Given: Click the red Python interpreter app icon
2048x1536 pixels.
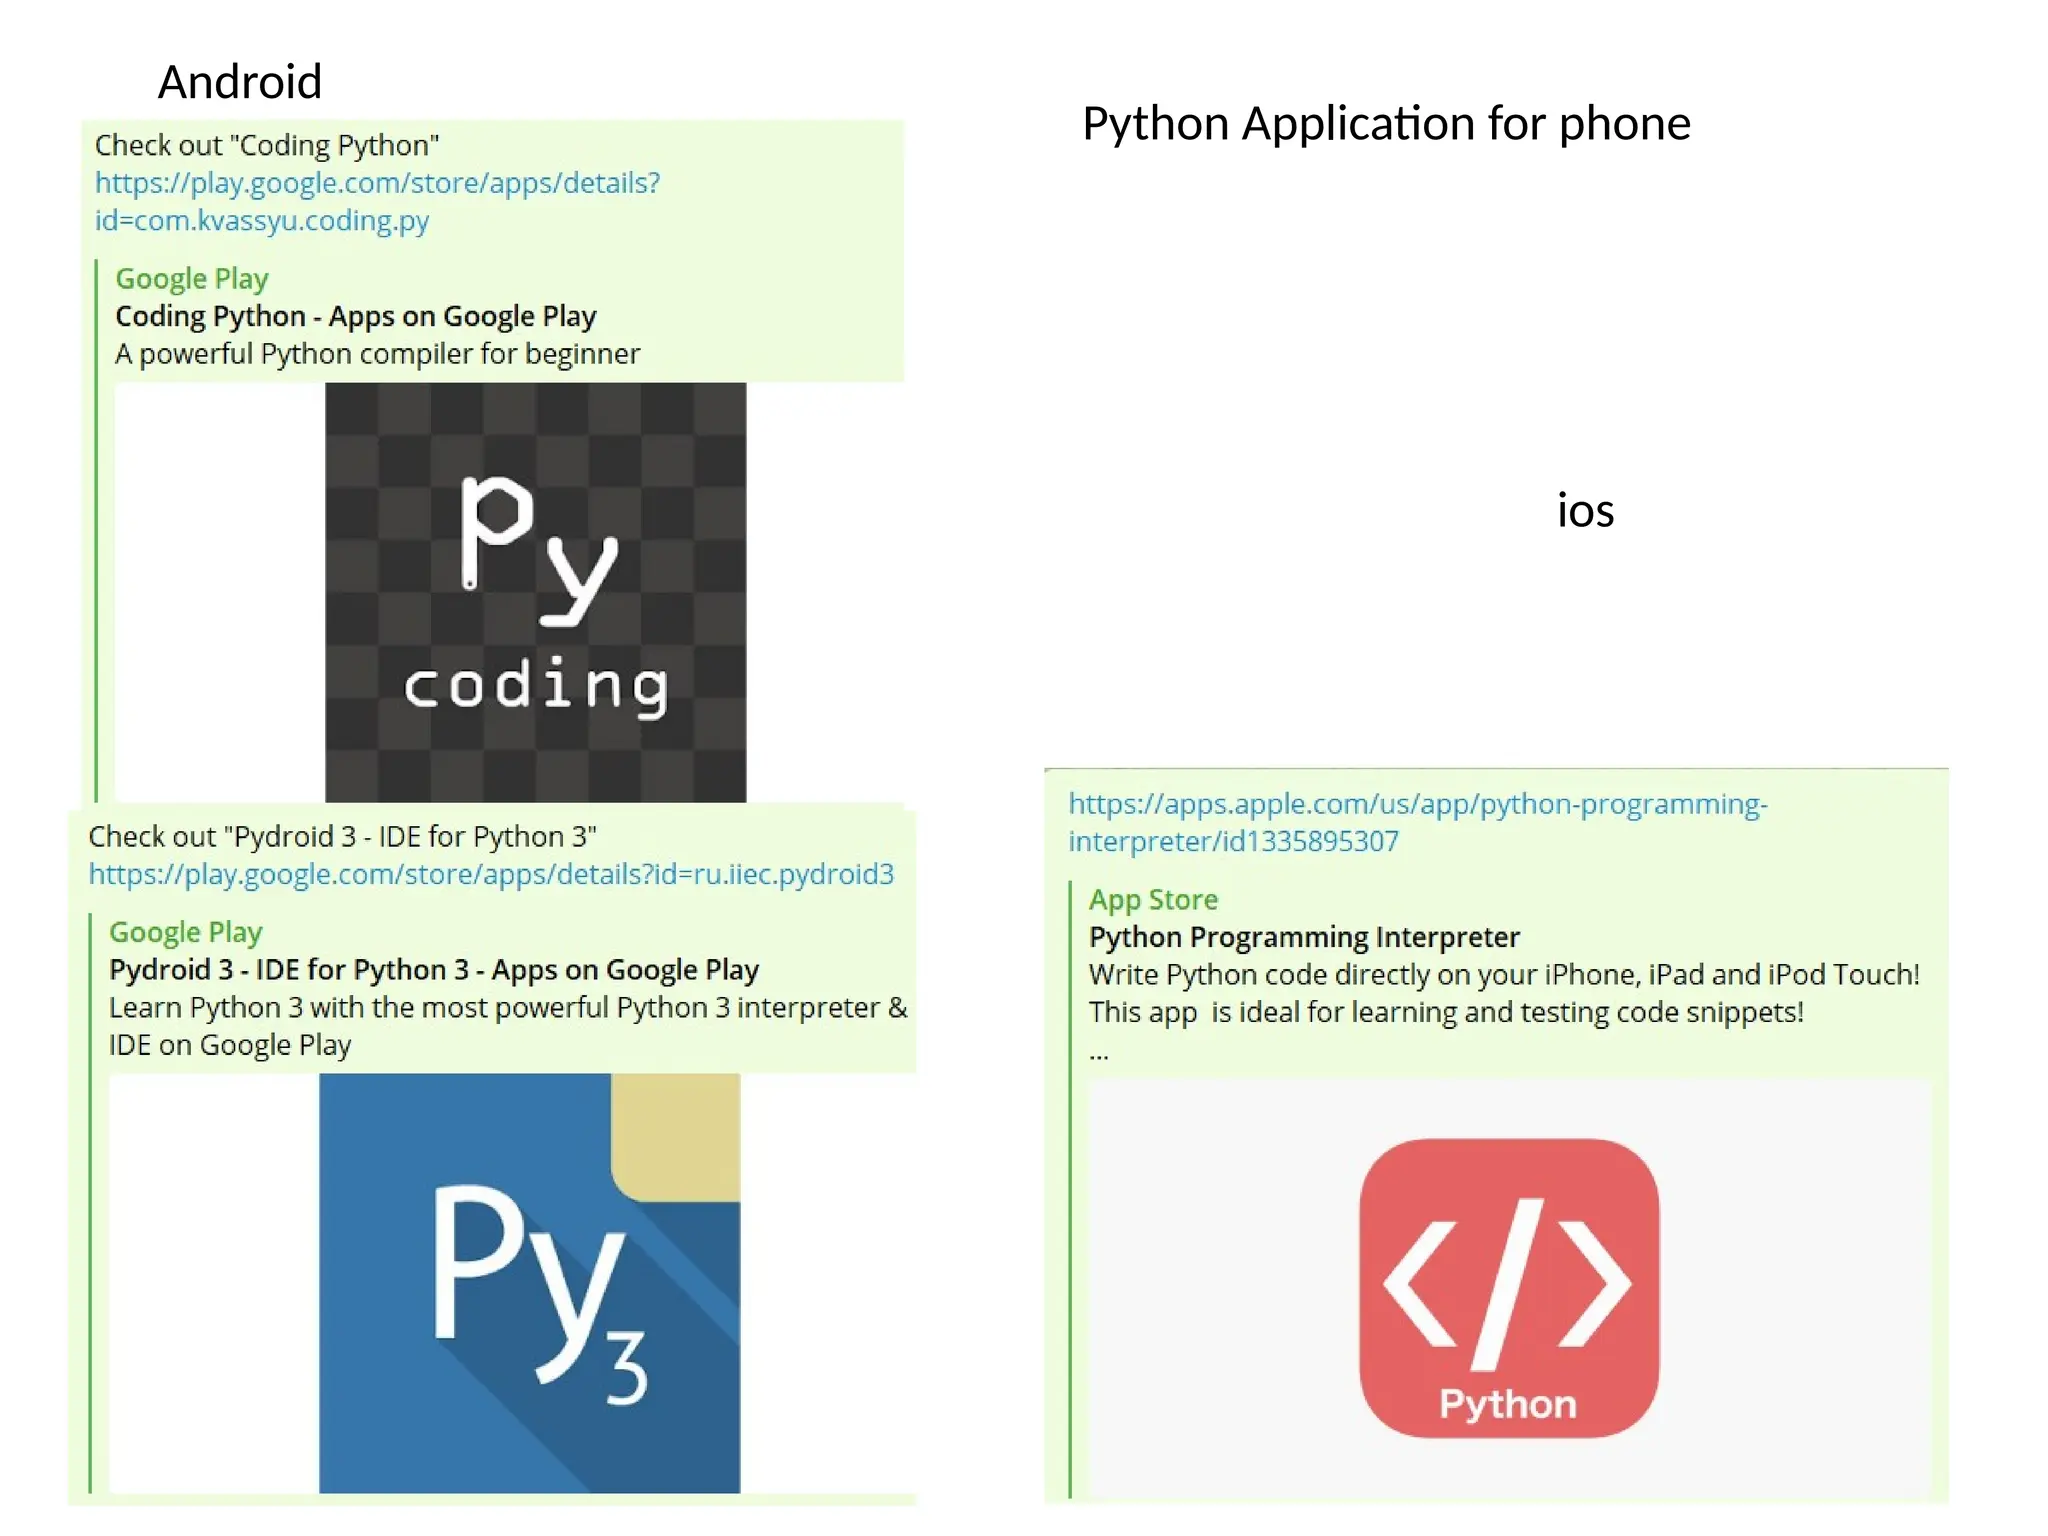Looking at the screenshot, I should tap(1508, 1288).
